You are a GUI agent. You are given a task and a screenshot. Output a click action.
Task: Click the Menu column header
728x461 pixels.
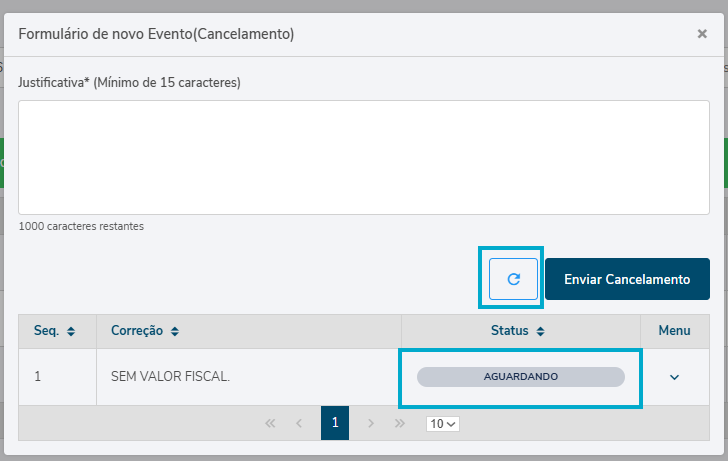point(674,331)
